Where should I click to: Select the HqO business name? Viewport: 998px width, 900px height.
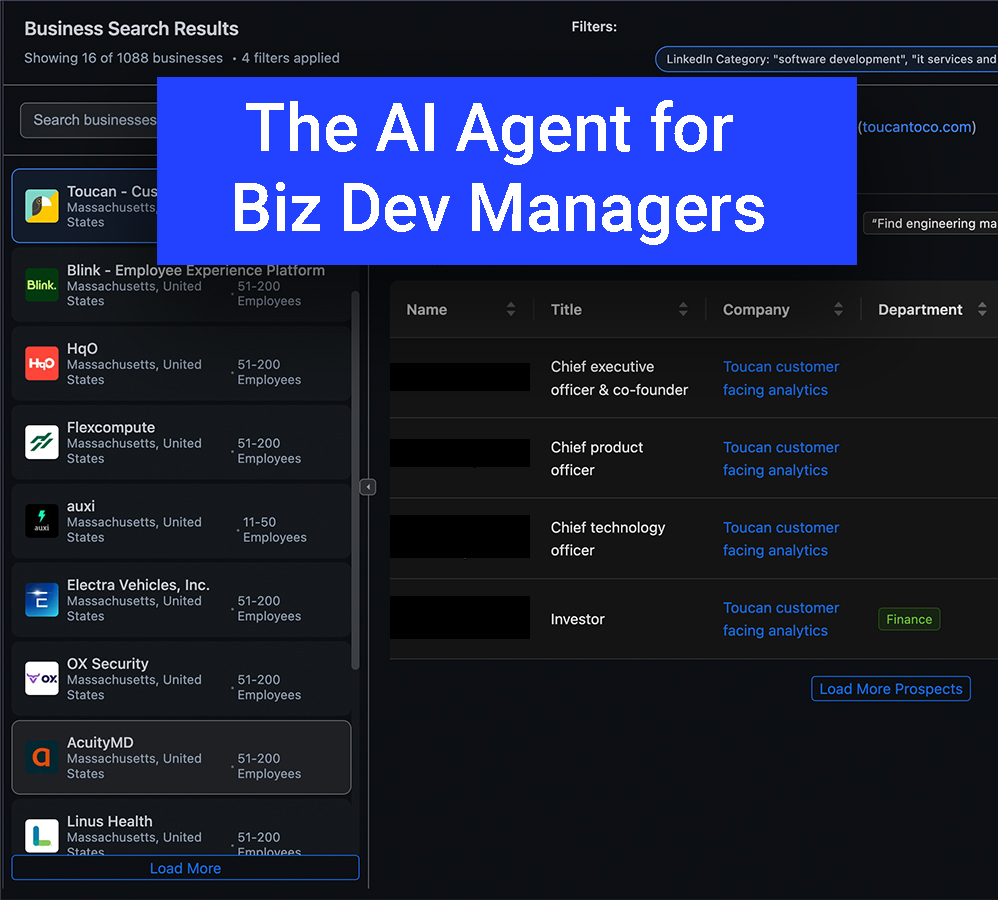pyautogui.click(x=82, y=349)
